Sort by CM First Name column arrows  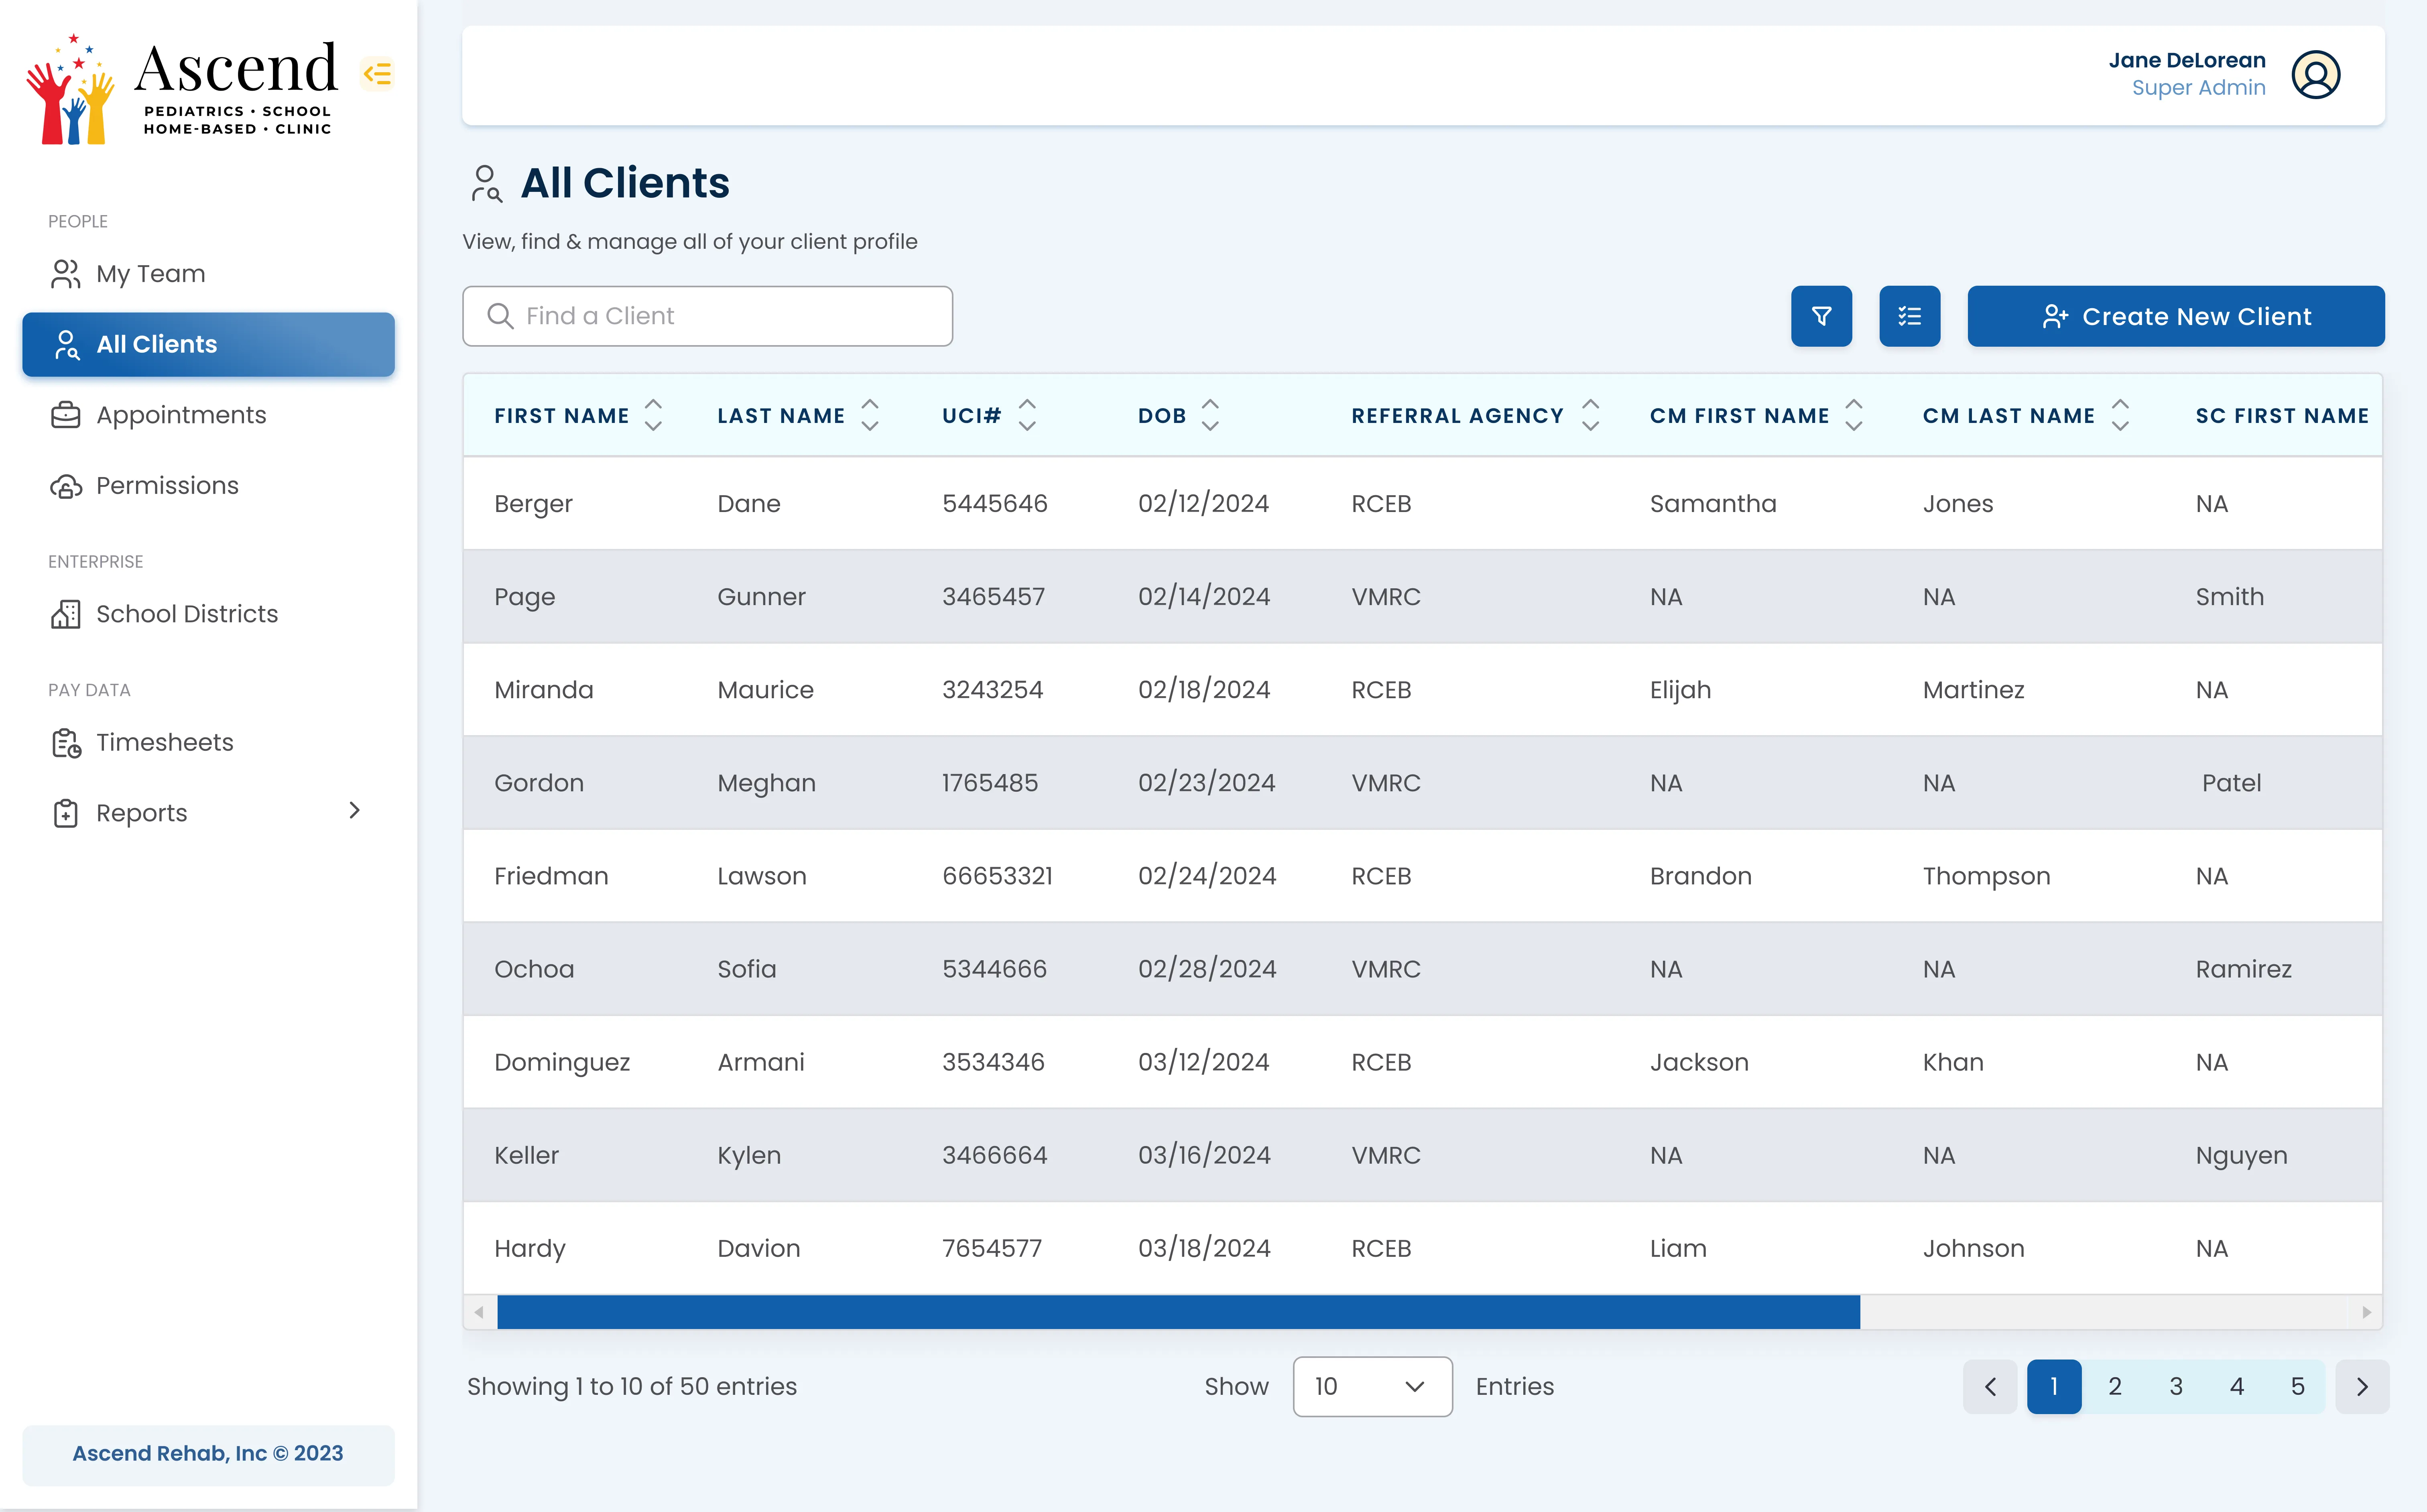click(x=1854, y=415)
